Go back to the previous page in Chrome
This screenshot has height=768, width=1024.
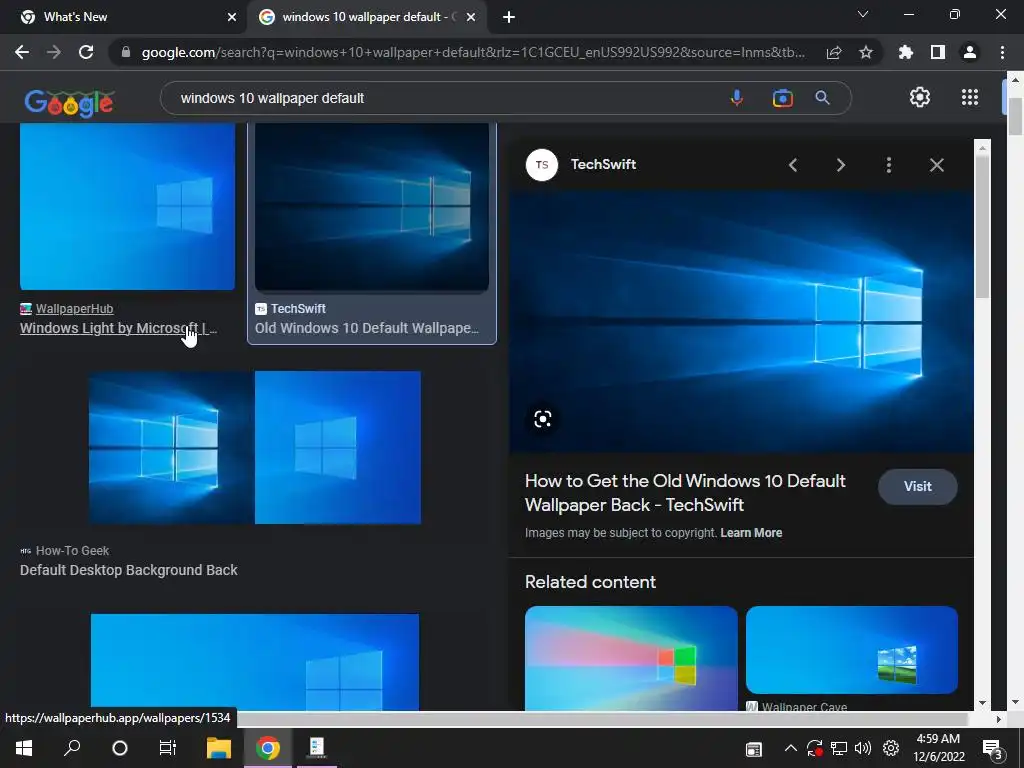(22, 52)
